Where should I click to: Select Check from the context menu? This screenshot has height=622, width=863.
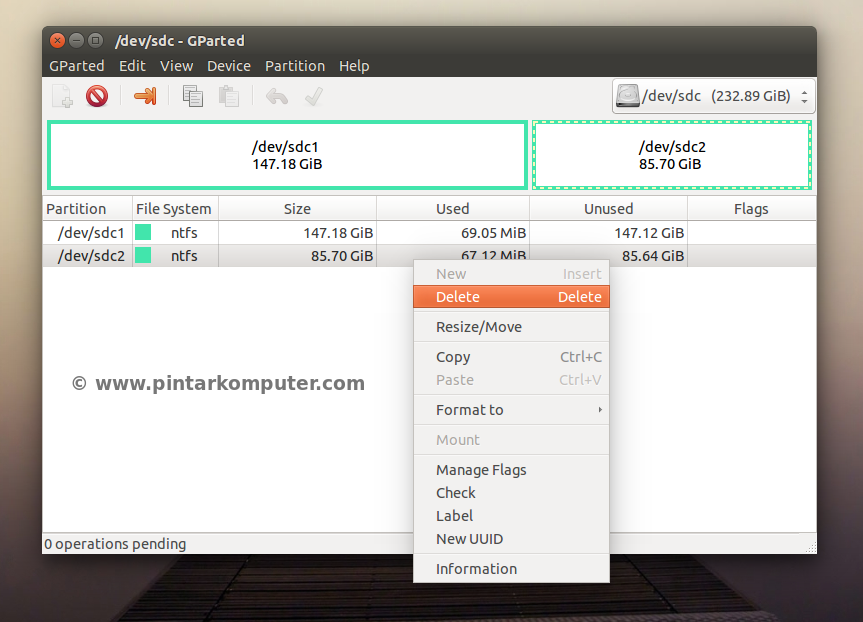tap(511, 493)
